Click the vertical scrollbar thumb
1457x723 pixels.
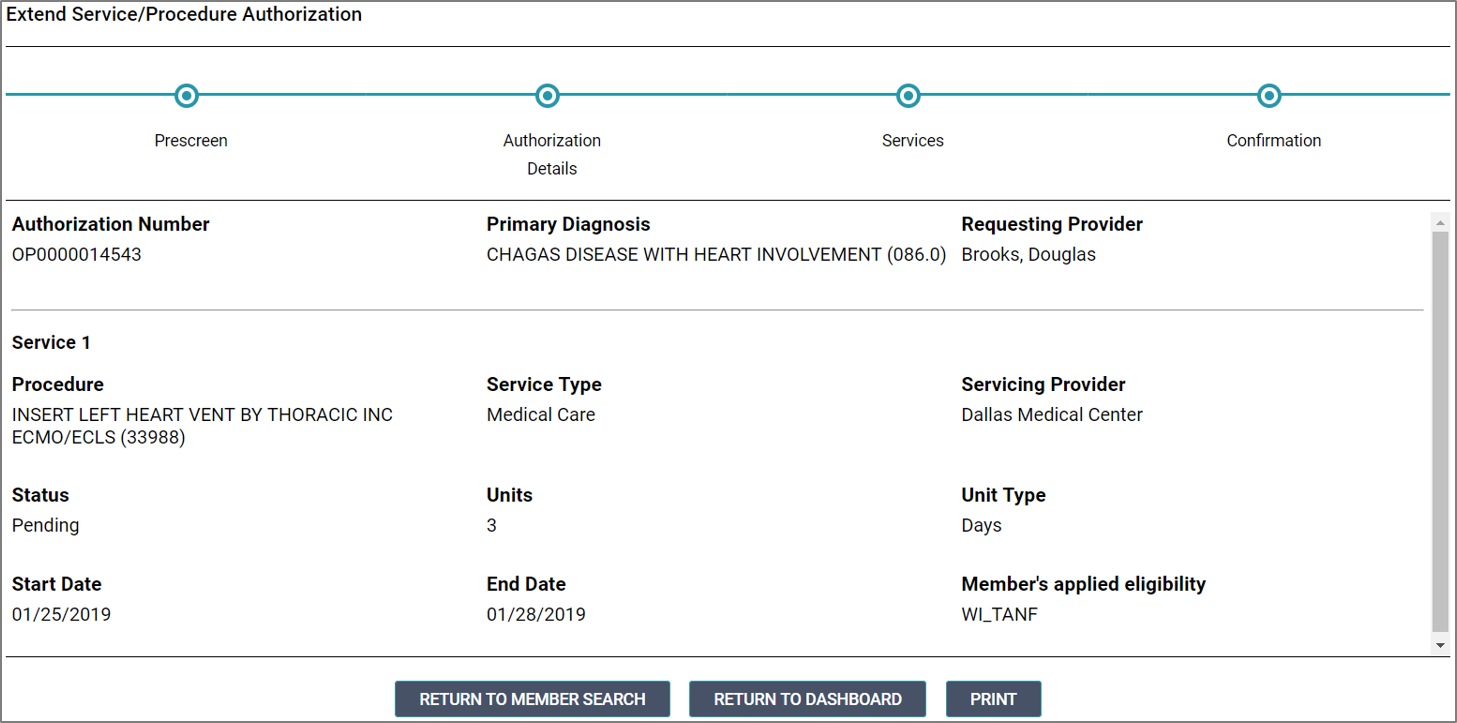[x=1440, y=430]
